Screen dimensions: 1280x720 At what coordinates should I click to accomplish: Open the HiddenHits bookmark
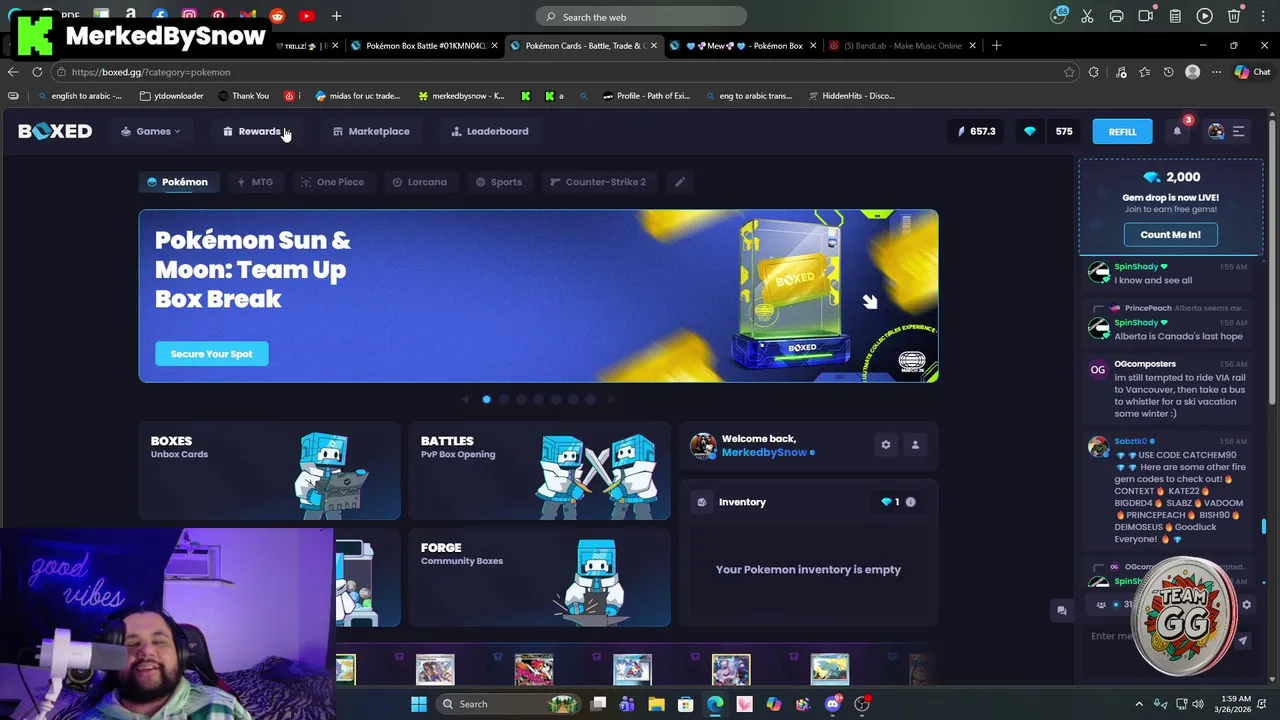[x=848, y=96]
